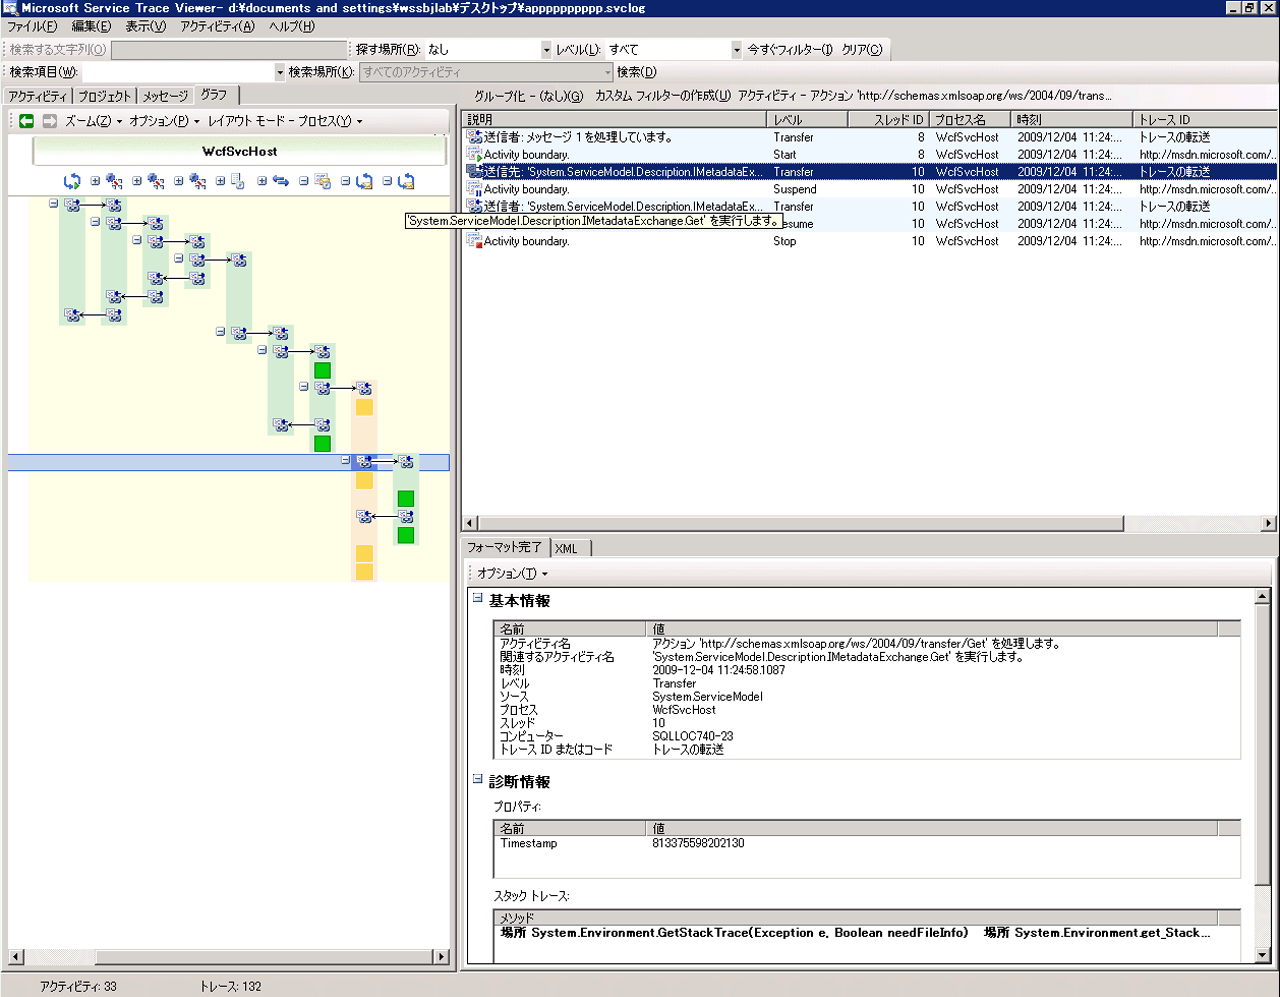Collapse the 基本情報 section

[x=478, y=598]
